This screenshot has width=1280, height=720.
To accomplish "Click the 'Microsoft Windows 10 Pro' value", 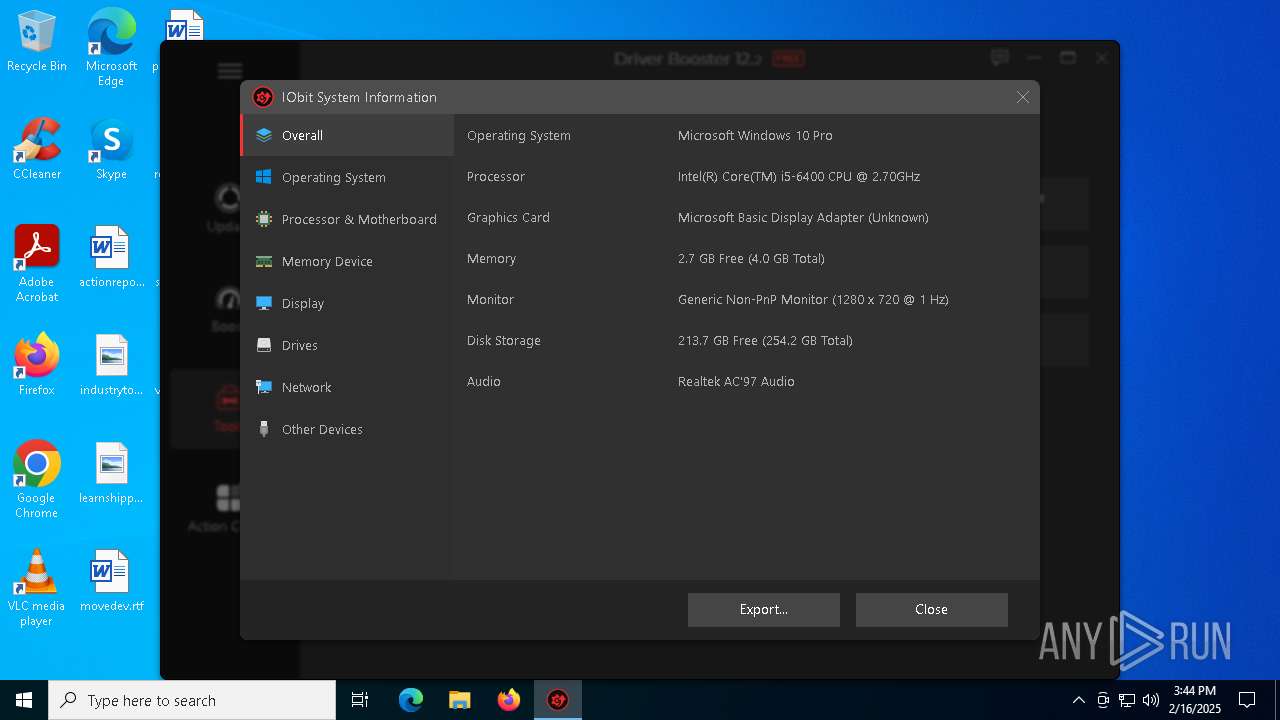I will pyautogui.click(x=755, y=135).
